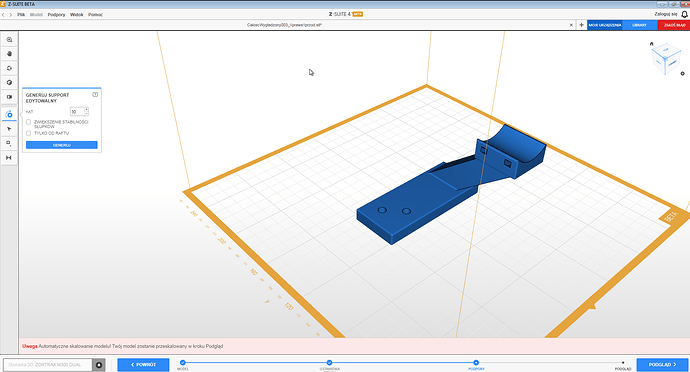Open notifications bell icon

point(684,15)
